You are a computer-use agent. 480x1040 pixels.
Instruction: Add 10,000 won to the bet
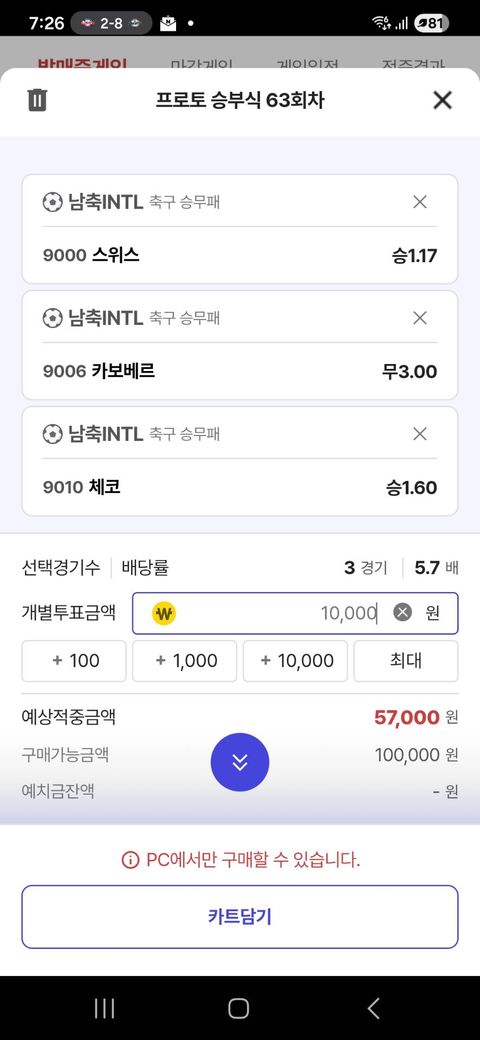tap(295, 661)
